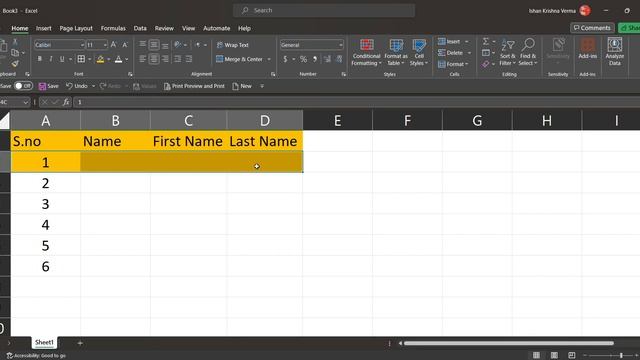Cut the selection with scissors icon
This screenshot has height=360, width=640.
point(15,42)
